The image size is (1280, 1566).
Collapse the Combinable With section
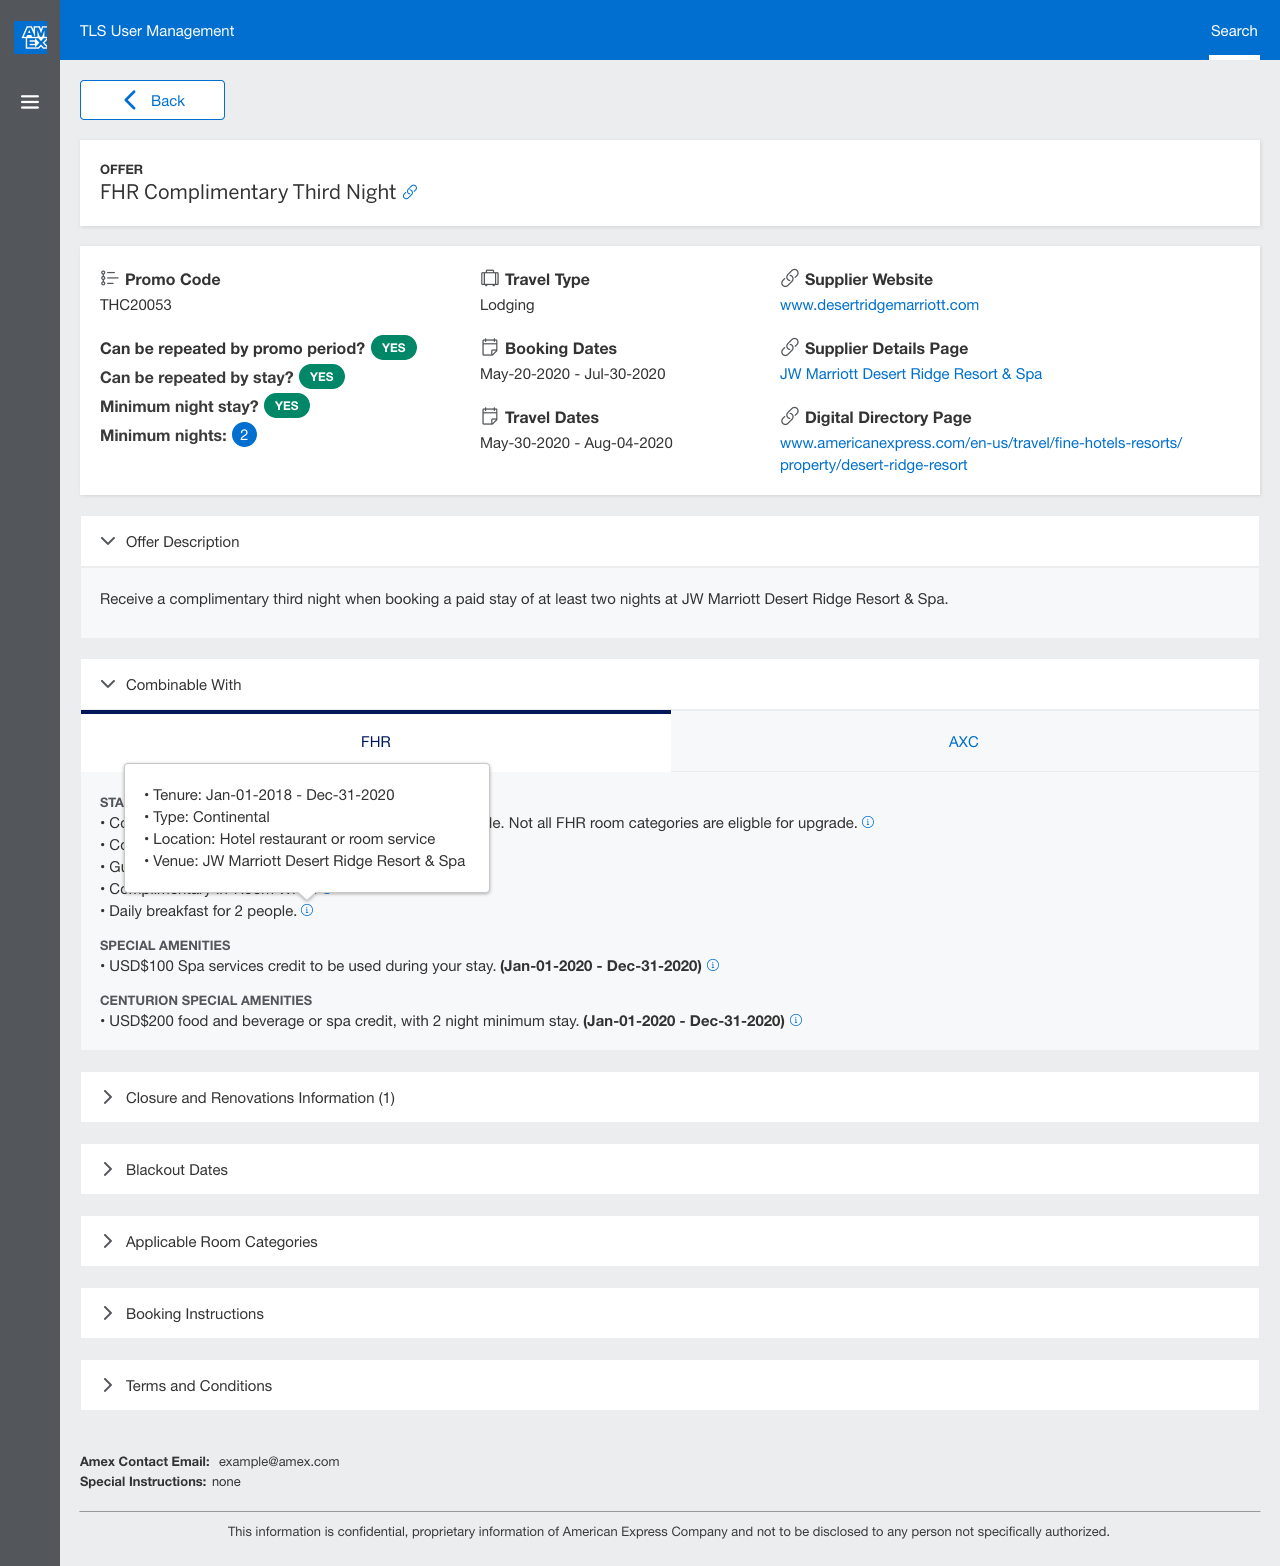point(108,684)
